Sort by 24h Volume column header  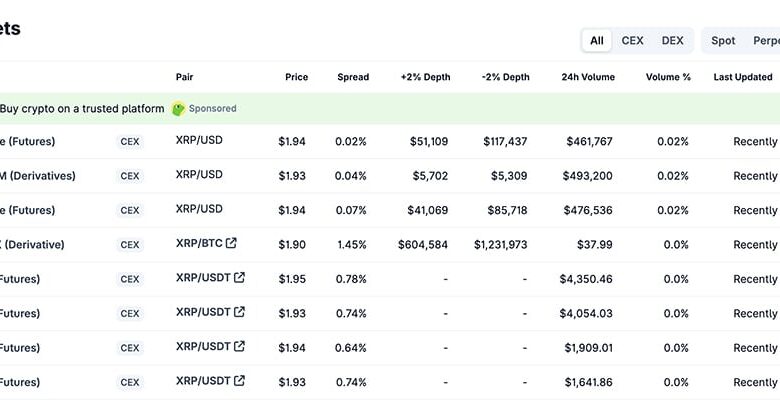click(588, 77)
